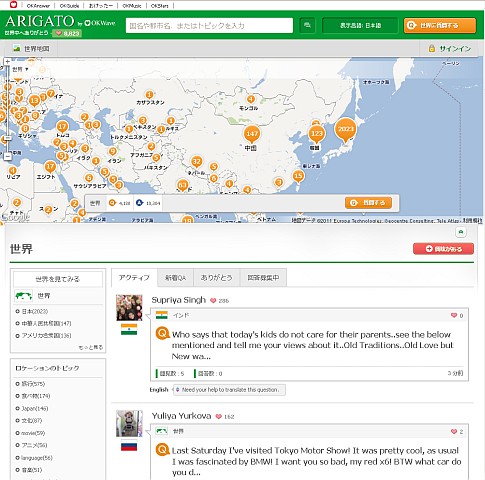Image resolution: width=485 pixels, height=480 pixels.
Task: Click Supriya Singh's profile photo
Action: (x=129, y=307)
